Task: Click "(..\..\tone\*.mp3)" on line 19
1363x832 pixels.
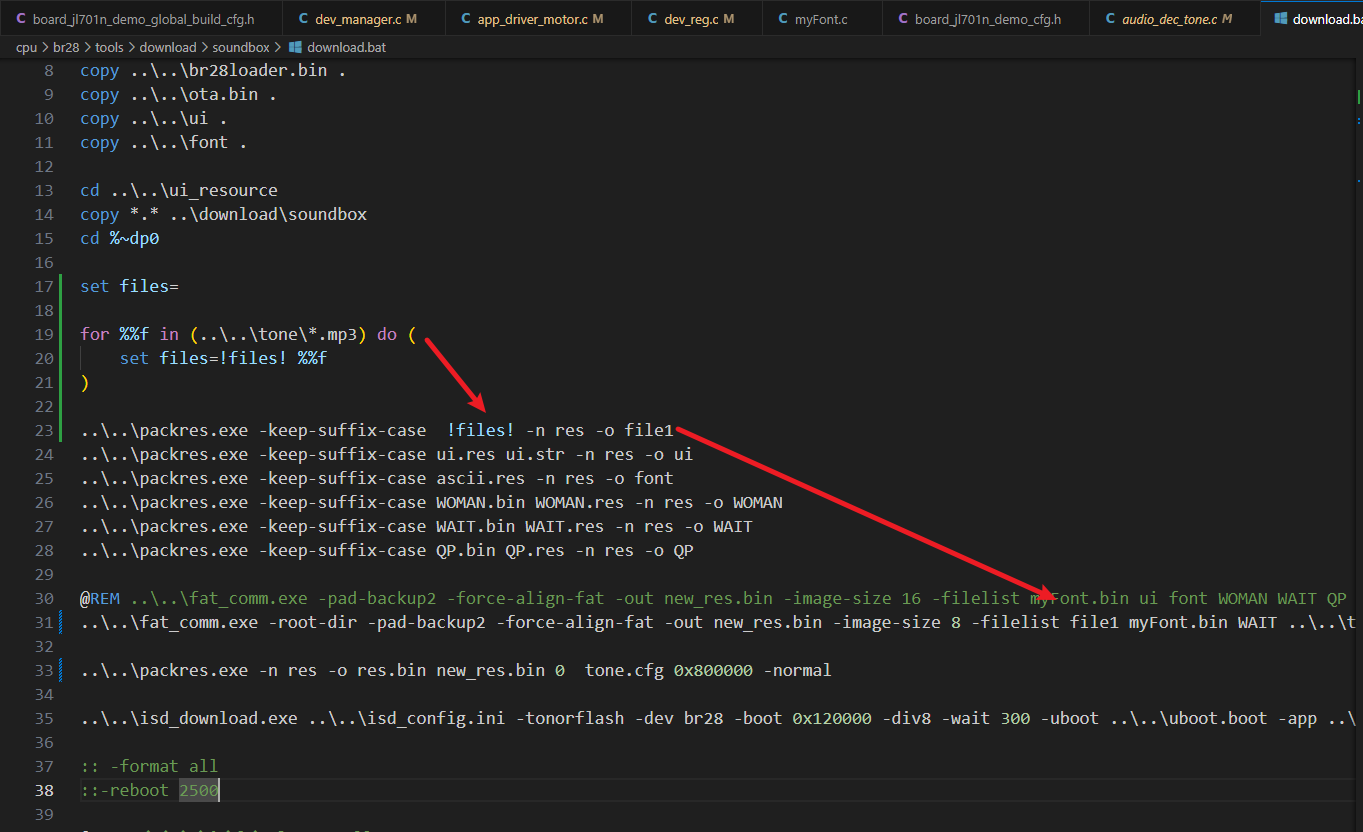Action: [278, 334]
